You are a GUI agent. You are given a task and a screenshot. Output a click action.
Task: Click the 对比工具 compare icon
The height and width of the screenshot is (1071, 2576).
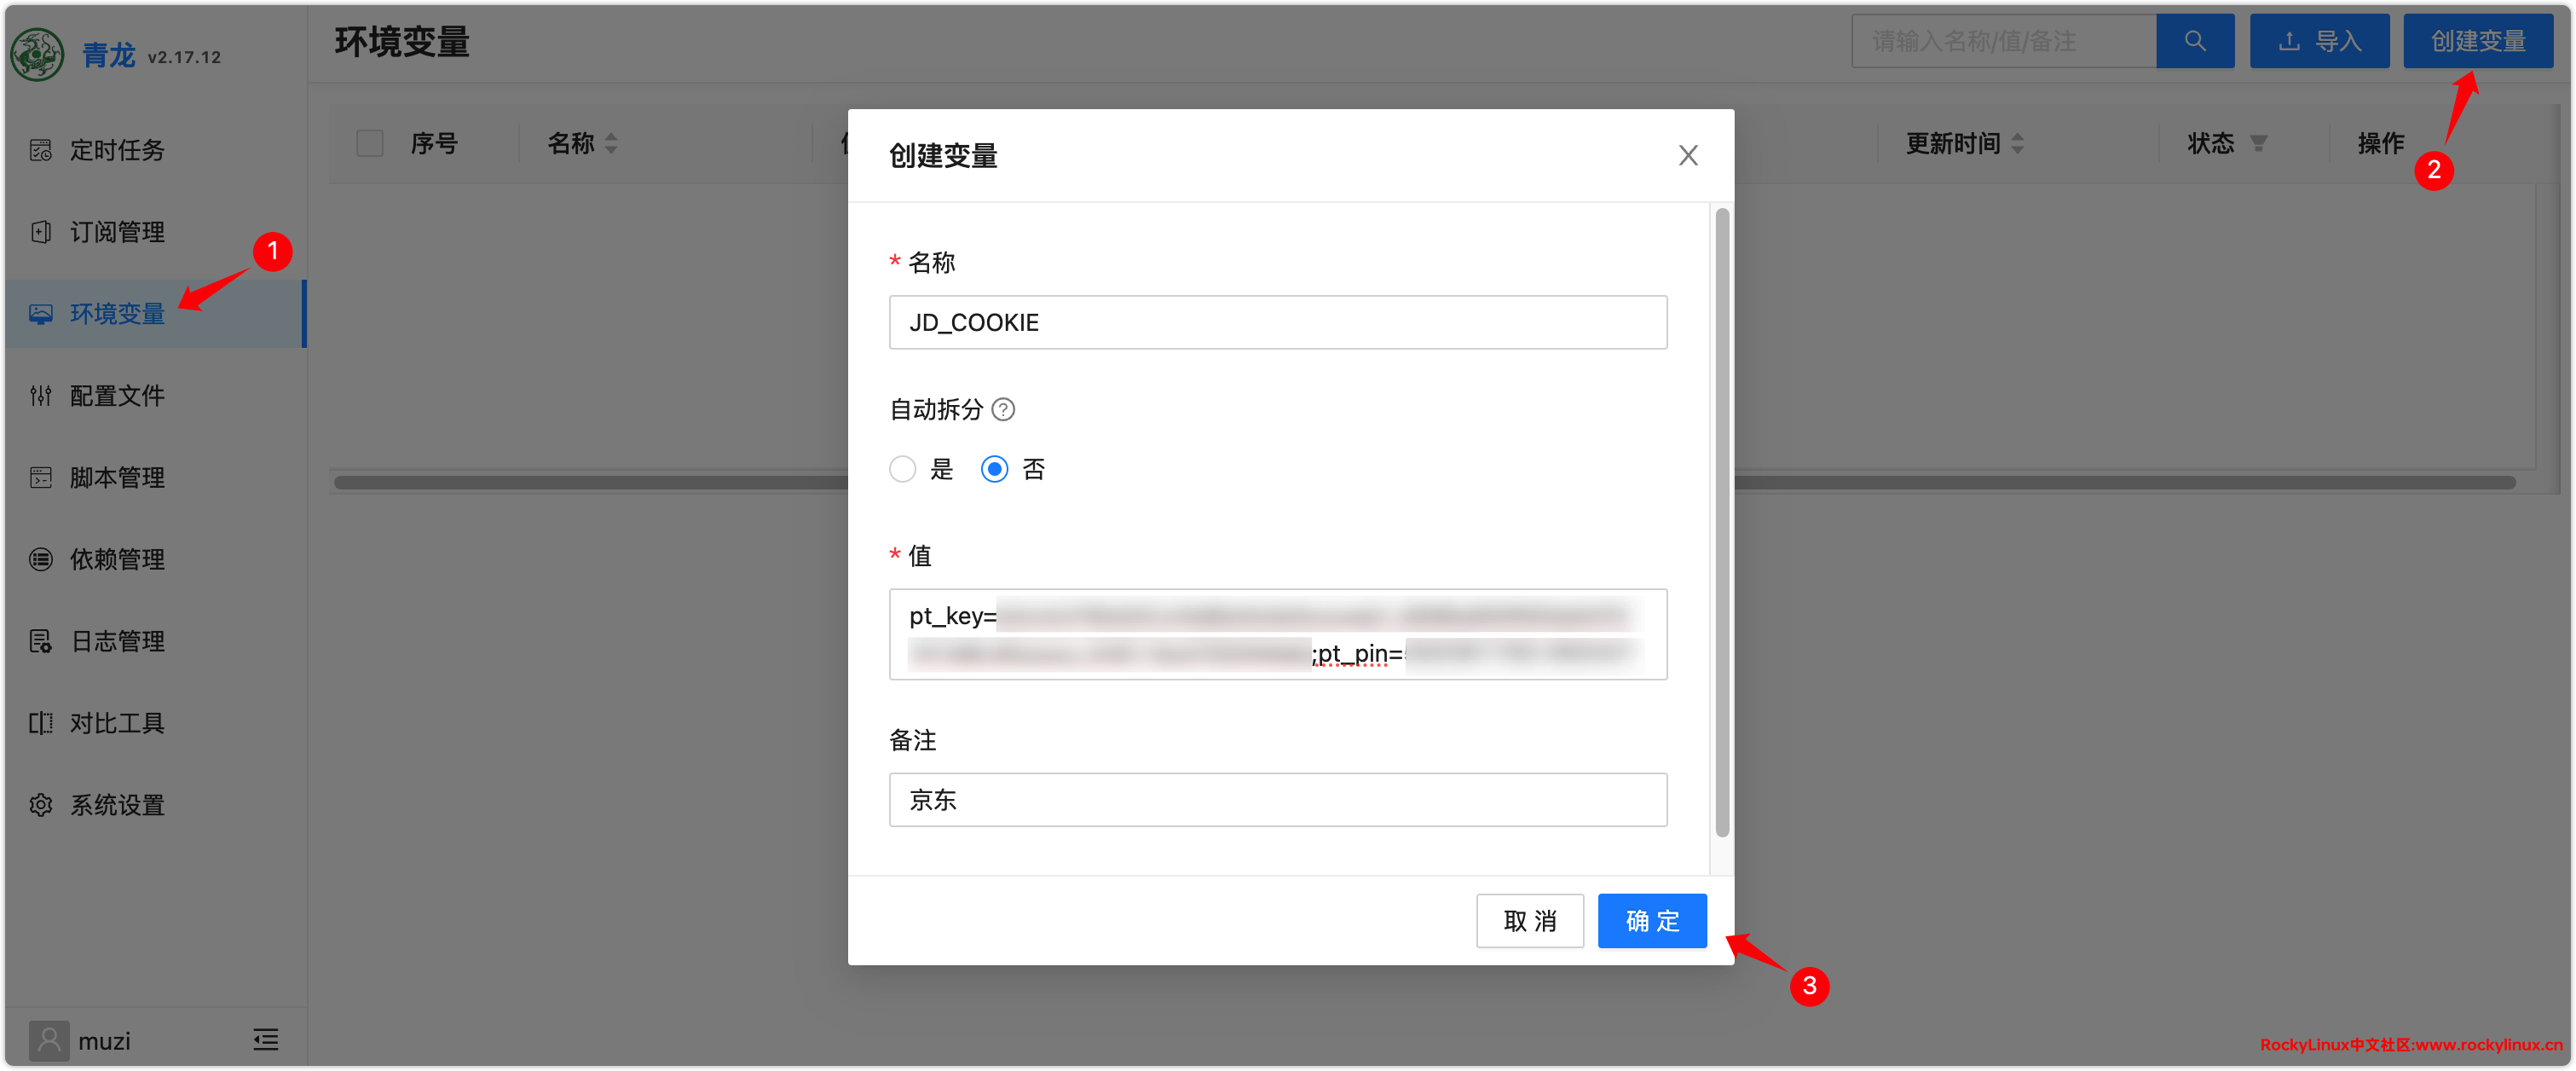tap(40, 722)
